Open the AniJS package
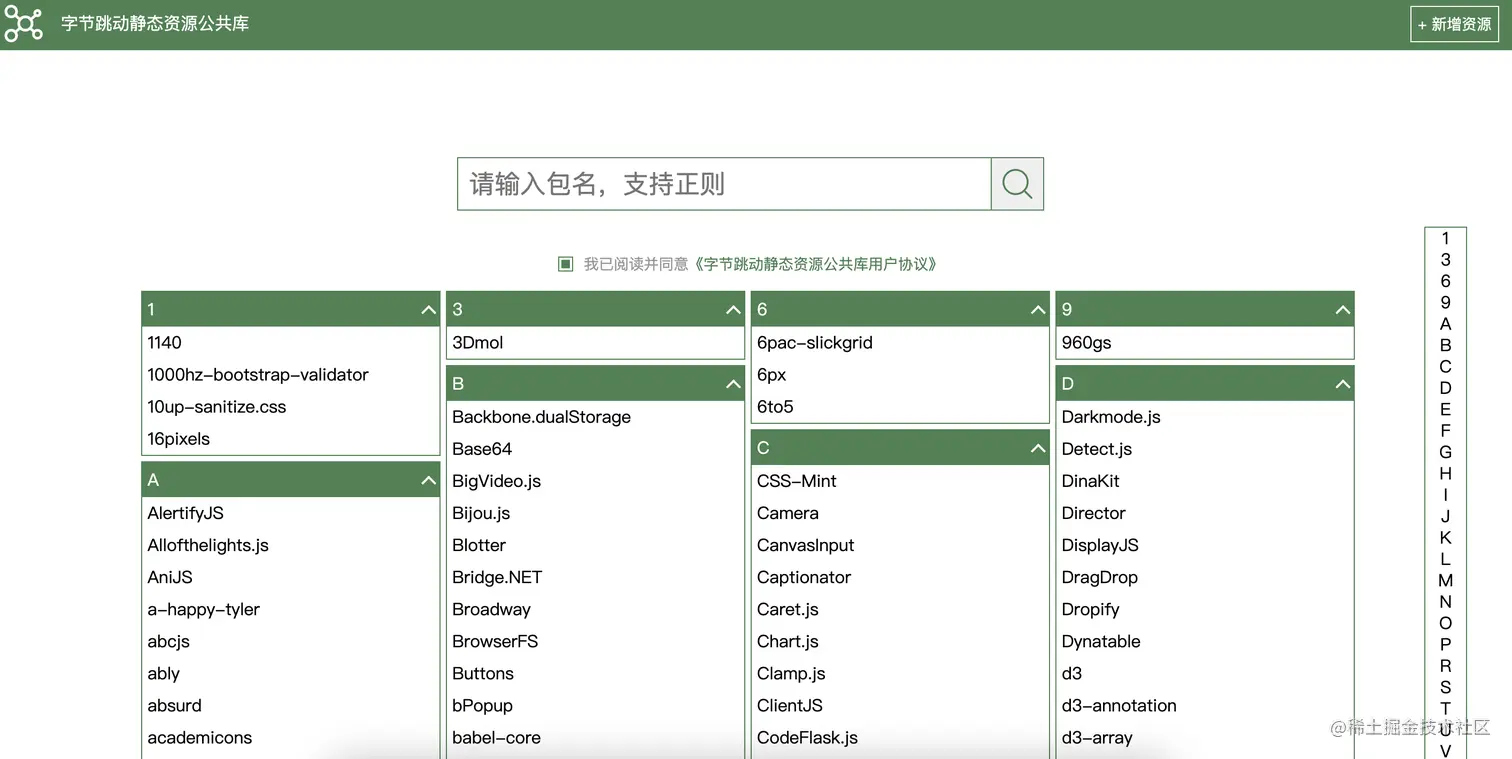Image resolution: width=1512 pixels, height=759 pixels. tap(170, 577)
